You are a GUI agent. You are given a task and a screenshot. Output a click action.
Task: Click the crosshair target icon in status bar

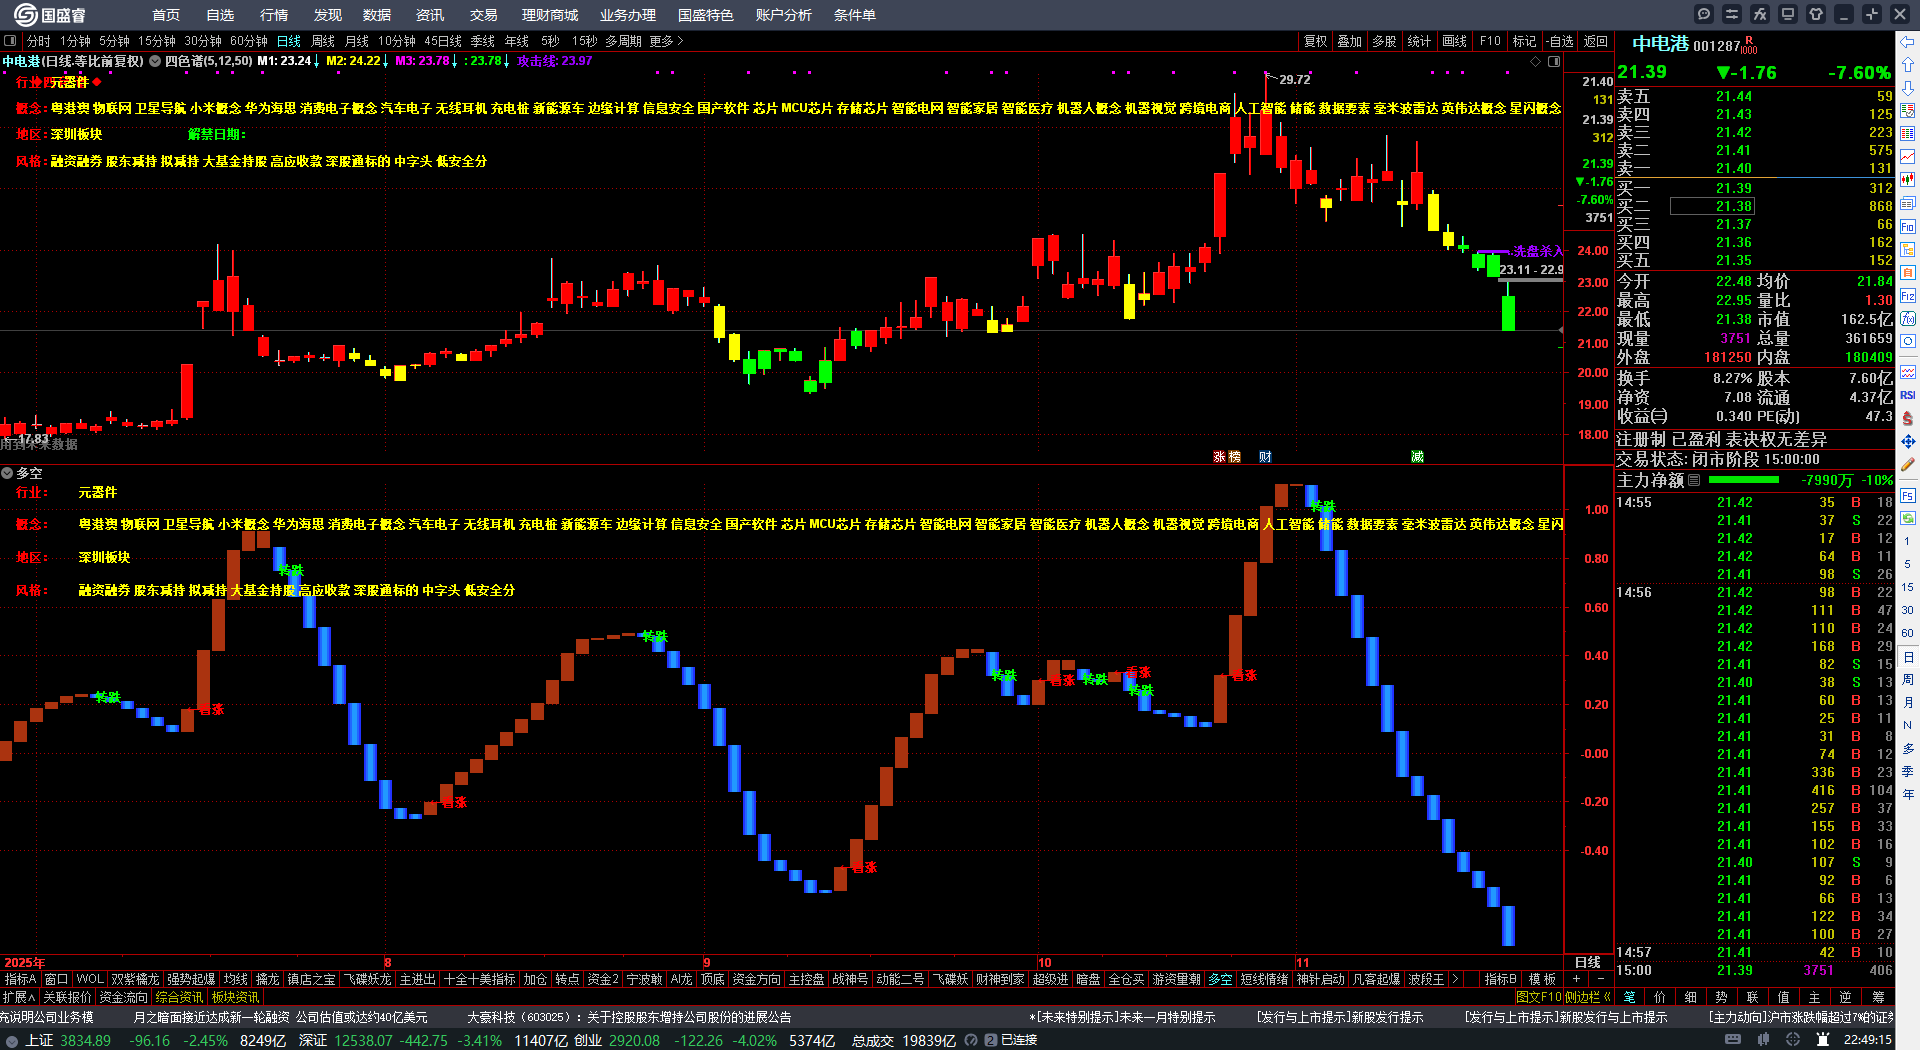click(1793, 1040)
